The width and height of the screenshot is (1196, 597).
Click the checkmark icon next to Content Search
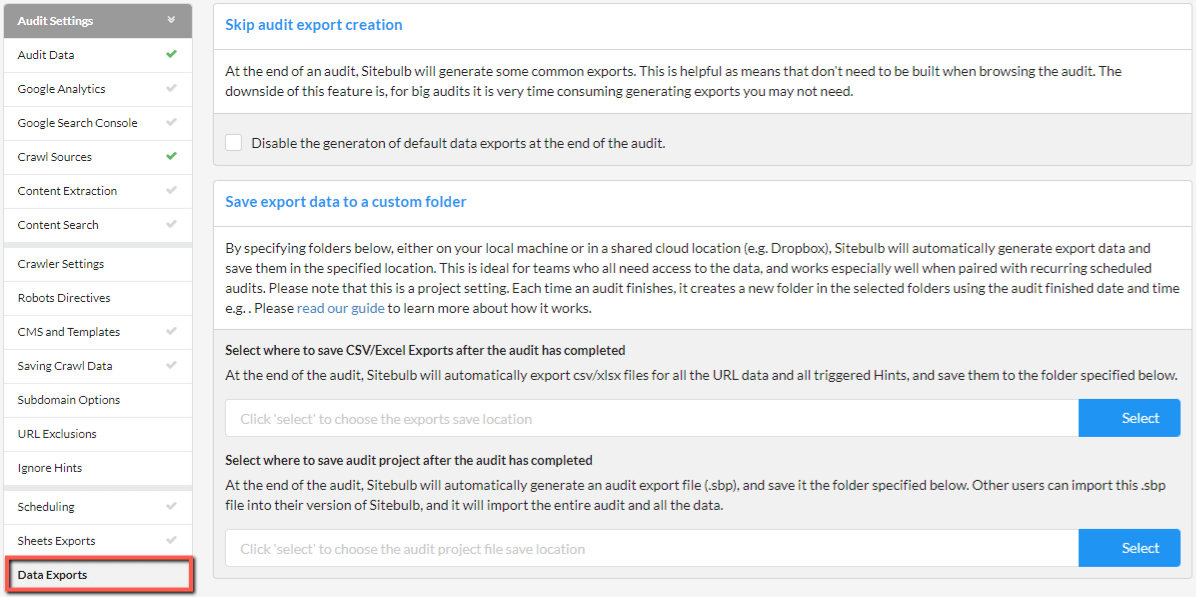[172, 224]
